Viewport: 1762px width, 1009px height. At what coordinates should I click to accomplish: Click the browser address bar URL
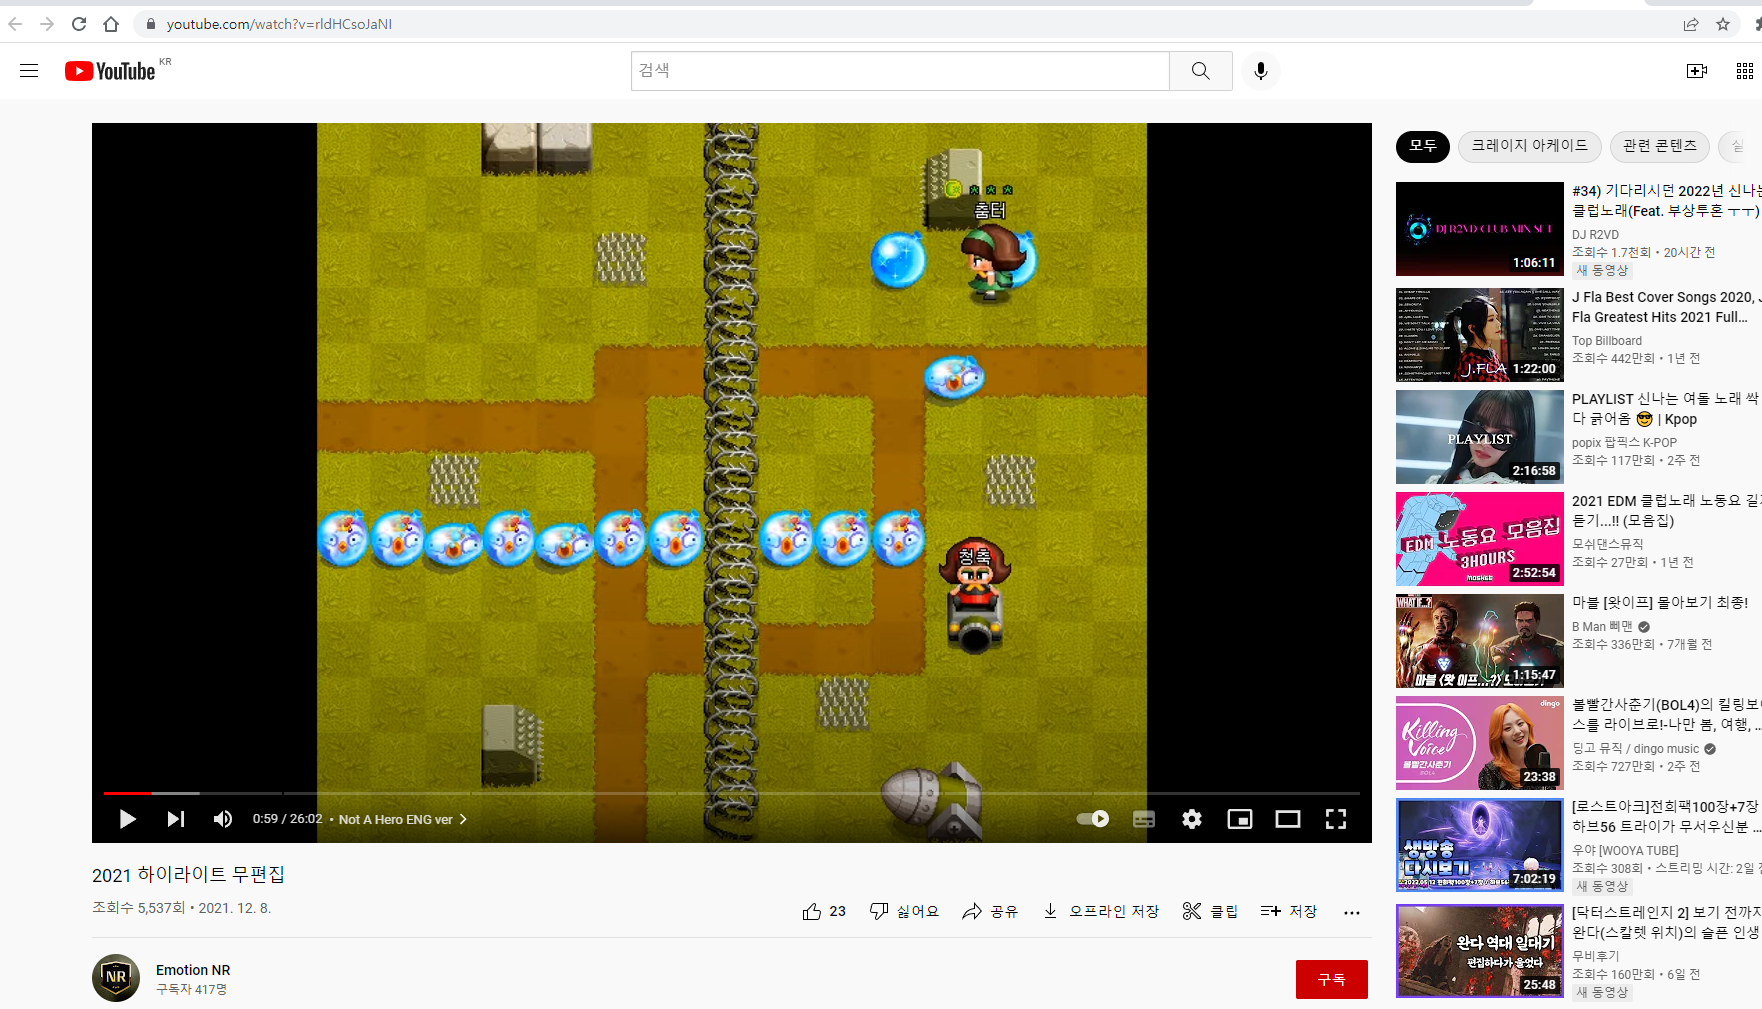[x=279, y=24]
